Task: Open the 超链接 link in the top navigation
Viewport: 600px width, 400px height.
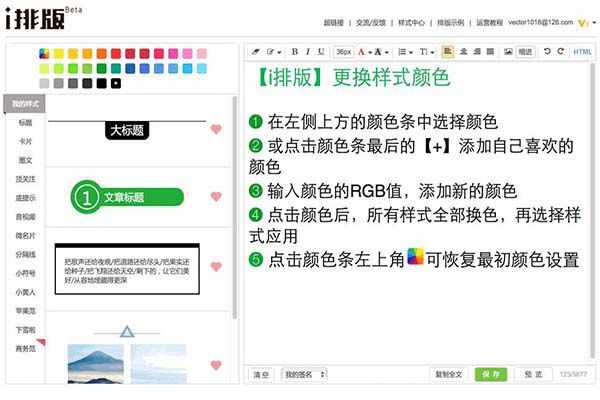Action: tap(334, 23)
